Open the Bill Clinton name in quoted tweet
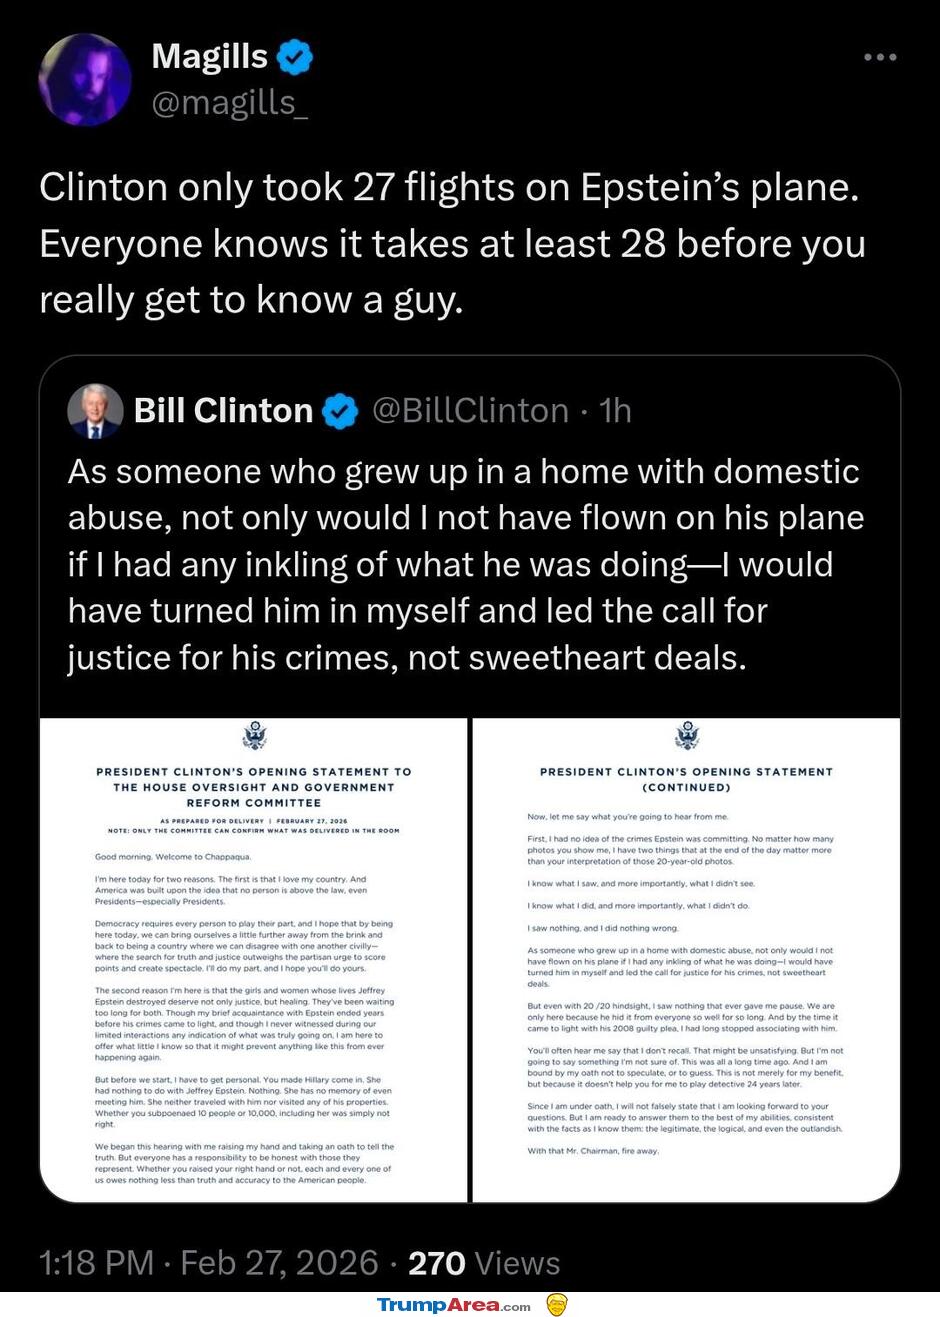 click(224, 411)
